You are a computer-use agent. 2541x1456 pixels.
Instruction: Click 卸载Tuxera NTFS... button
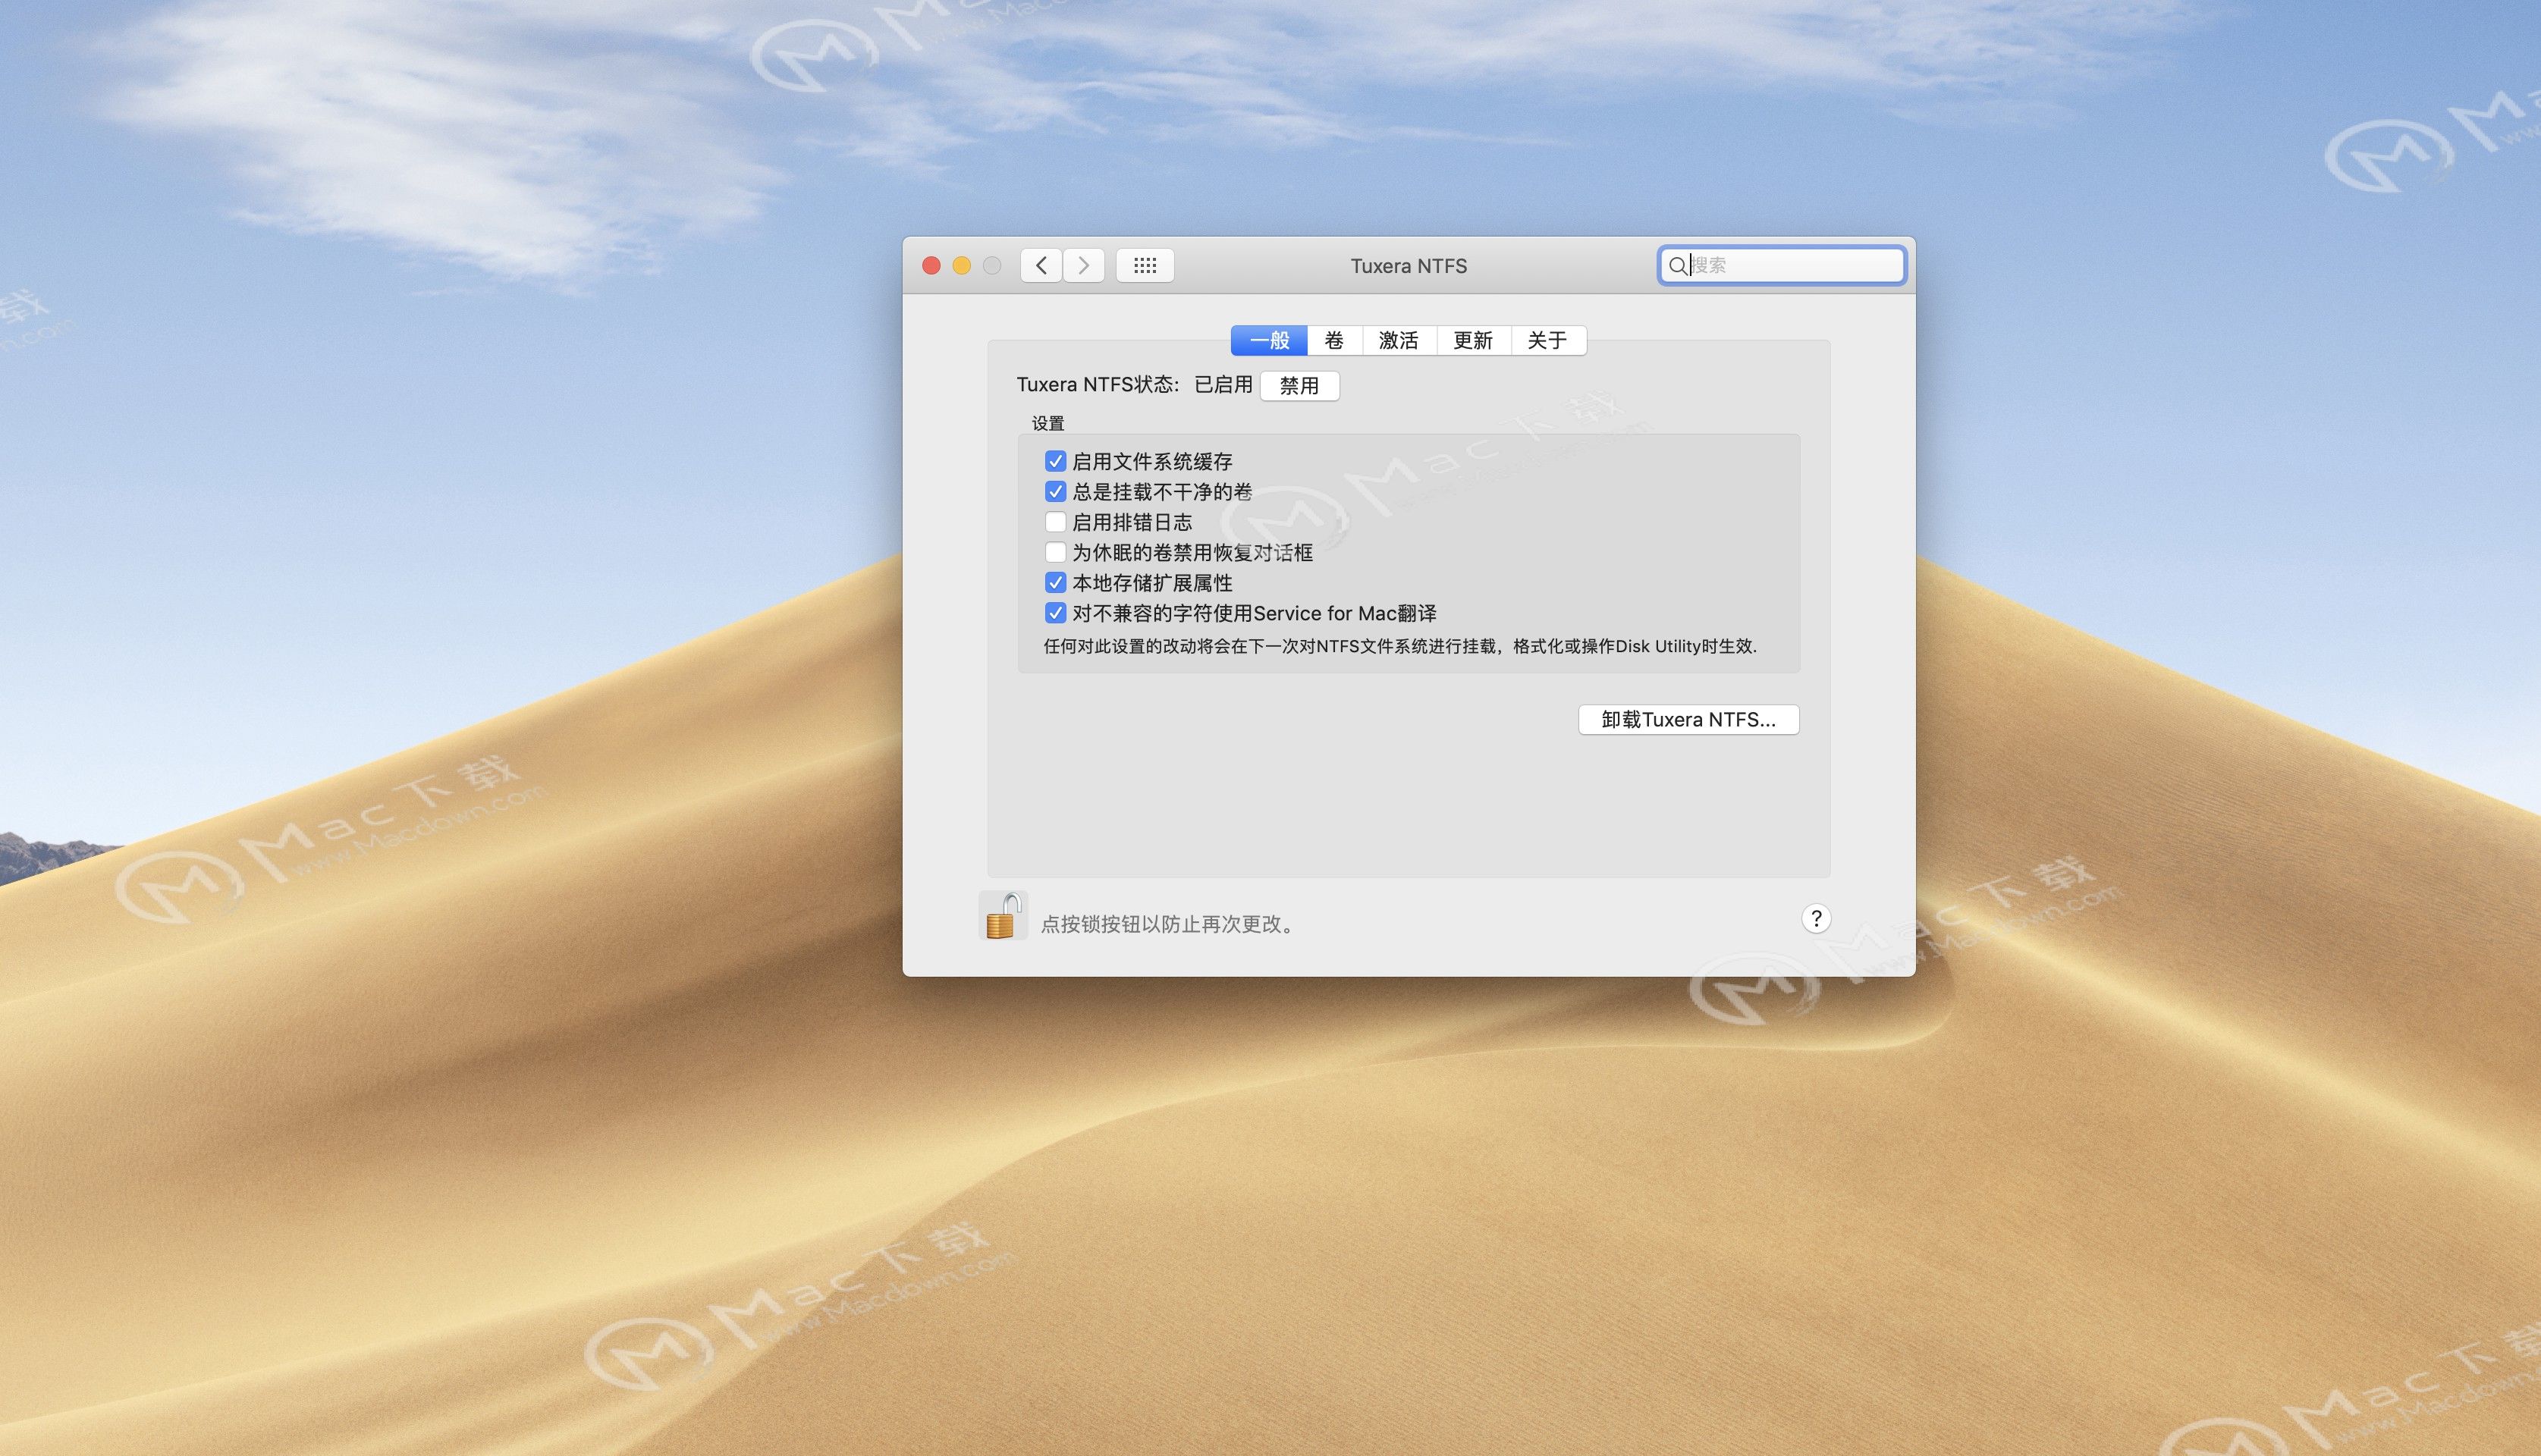pyautogui.click(x=1688, y=720)
